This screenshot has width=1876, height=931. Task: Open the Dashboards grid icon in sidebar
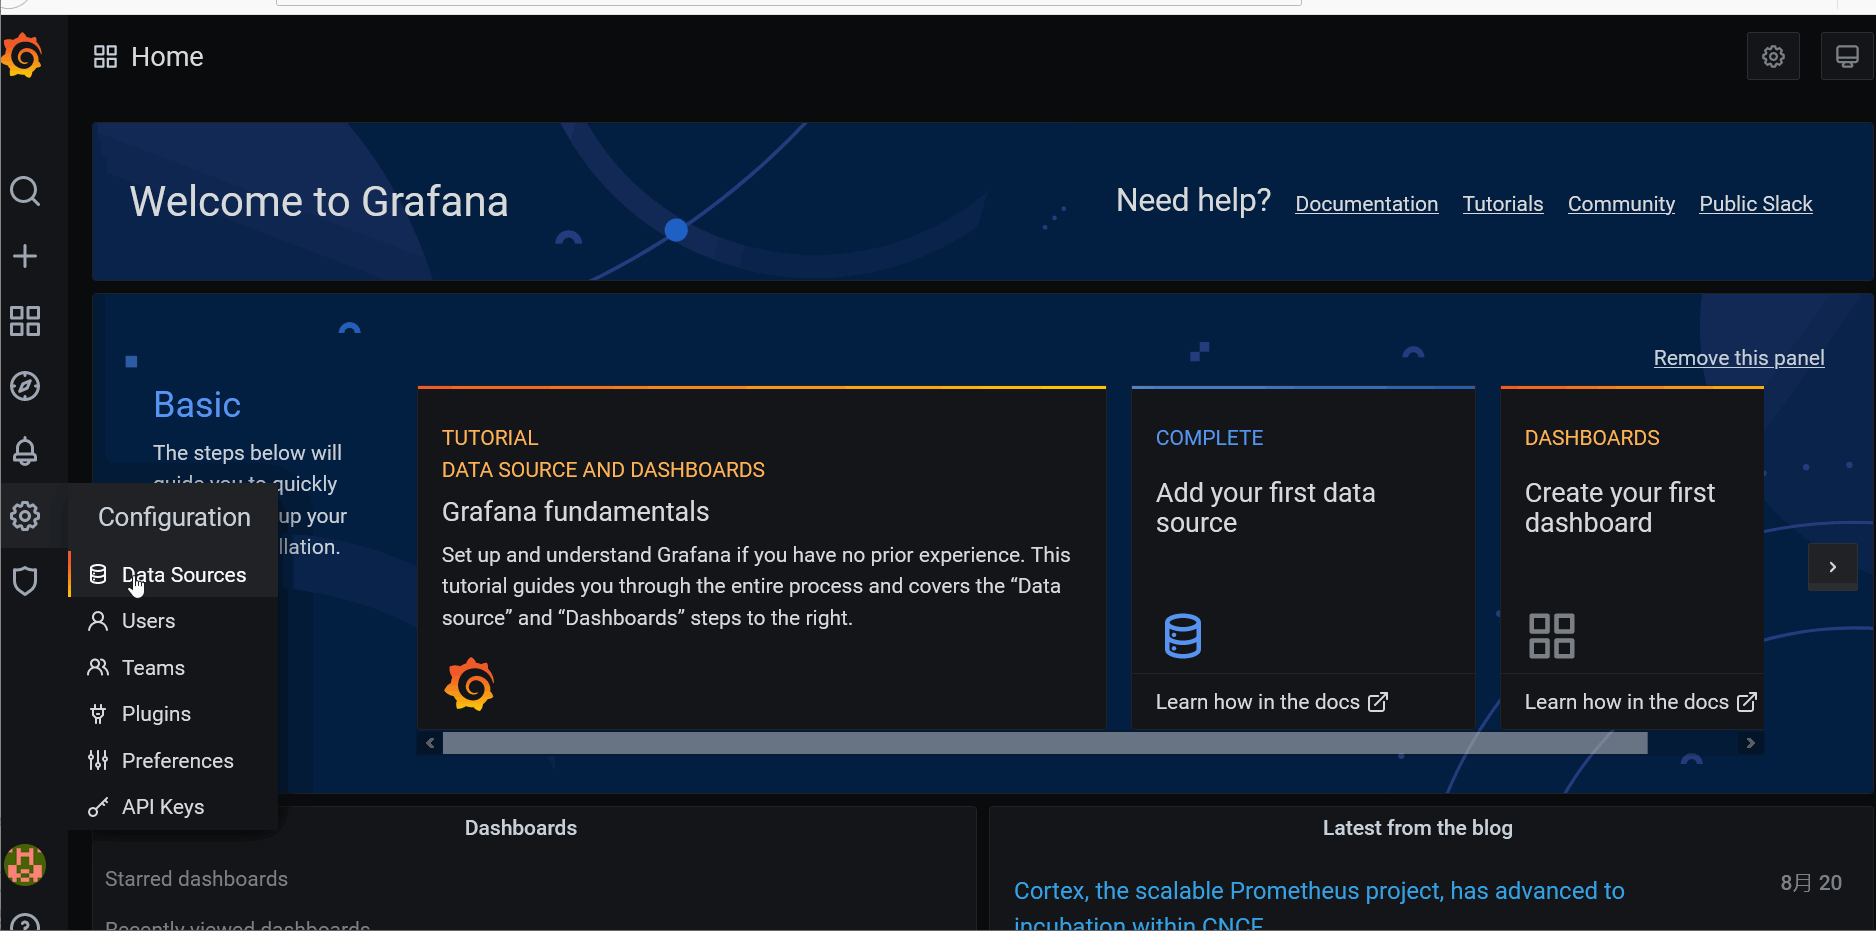click(x=25, y=321)
